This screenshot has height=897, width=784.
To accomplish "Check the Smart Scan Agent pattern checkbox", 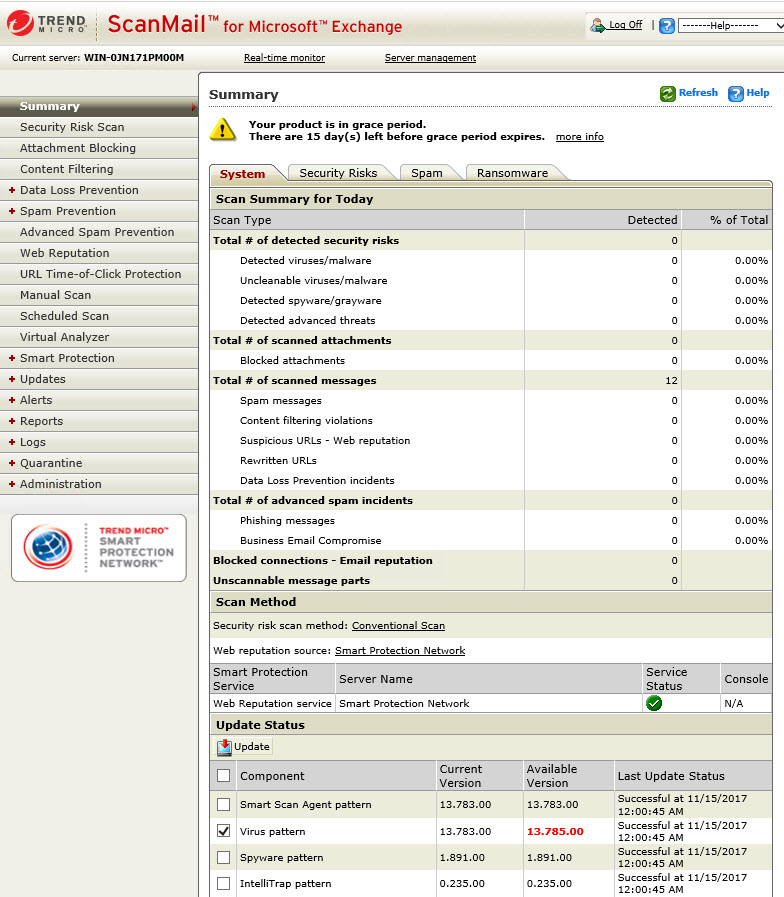I will (x=223, y=805).
